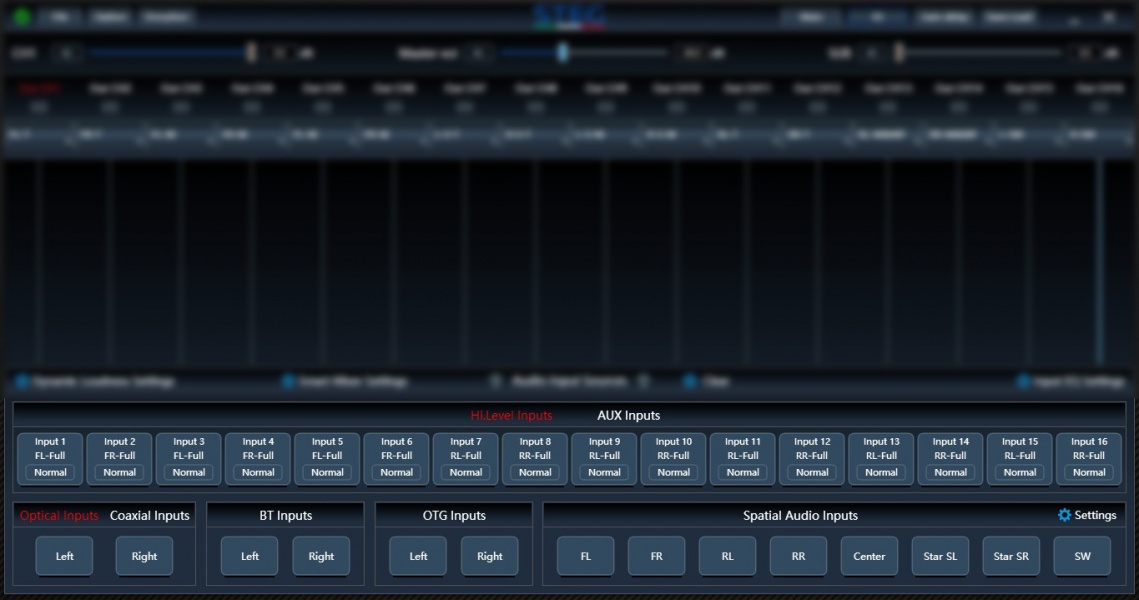Screen dimensions: 1139x600
Task: Toggle Normal phase on Input 5
Action: 328,472
